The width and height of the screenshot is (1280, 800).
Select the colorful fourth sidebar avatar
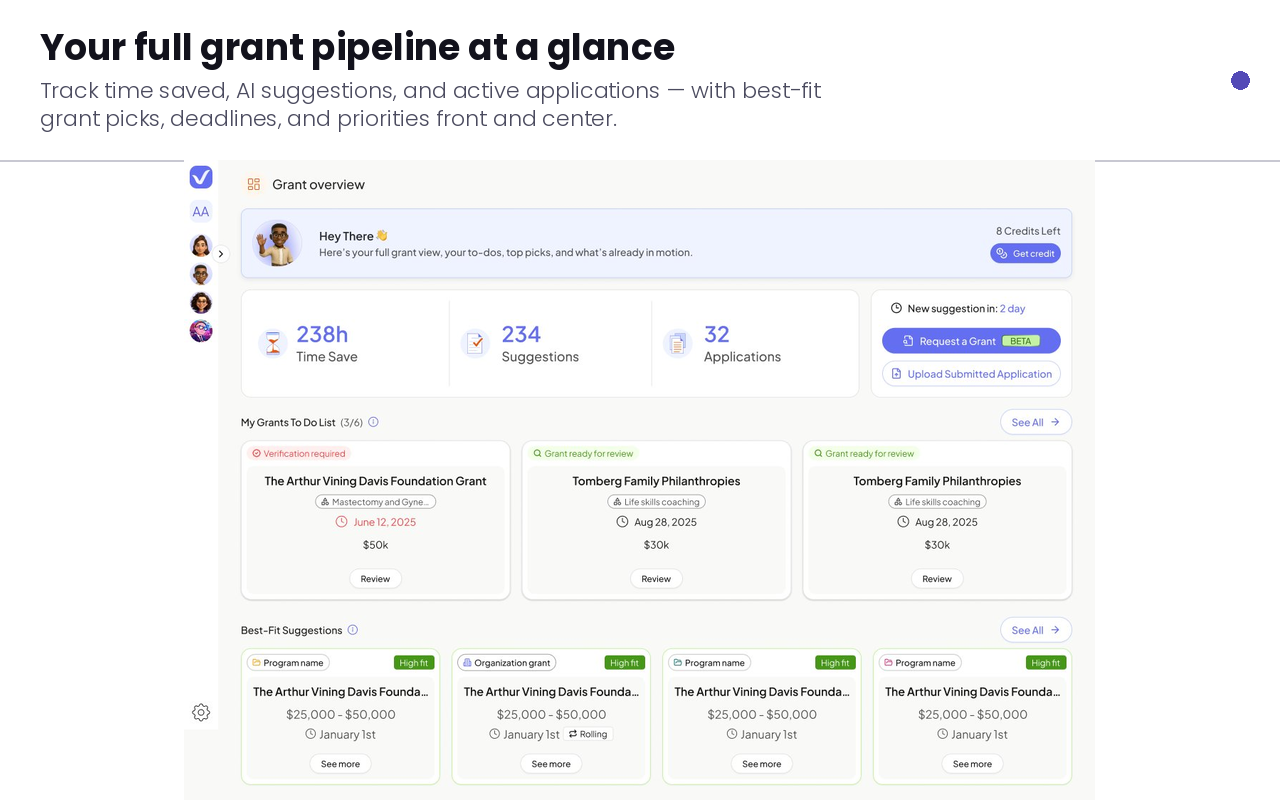(201, 331)
